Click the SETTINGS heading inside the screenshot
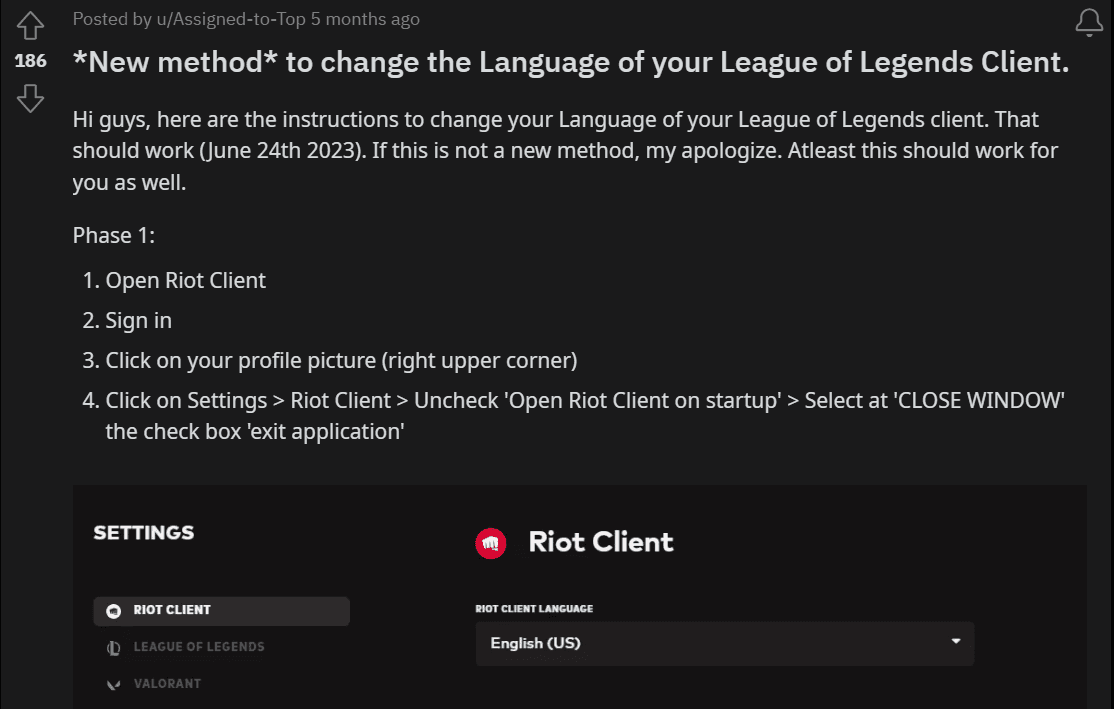1114x709 pixels. click(x=143, y=533)
